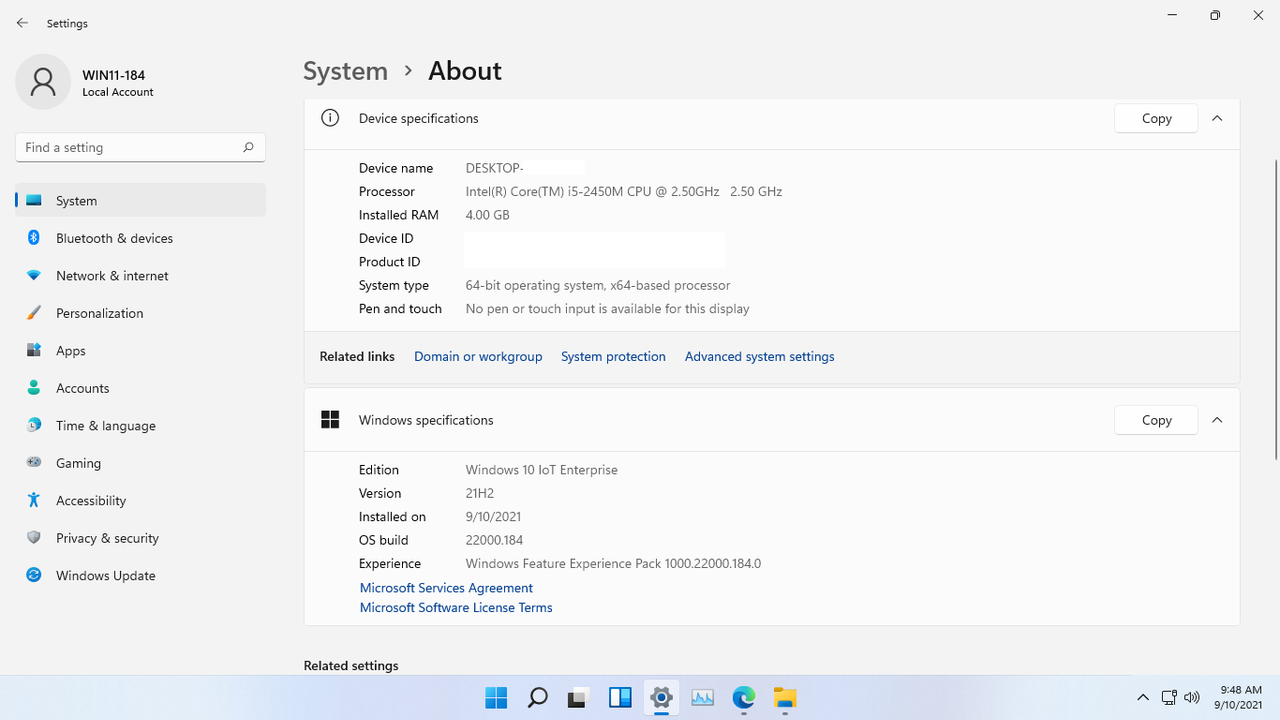This screenshot has width=1280, height=720.
Task: Click the Windows logo beside Windows specifications
Action: pyautogui.click(x=330, y=420)
